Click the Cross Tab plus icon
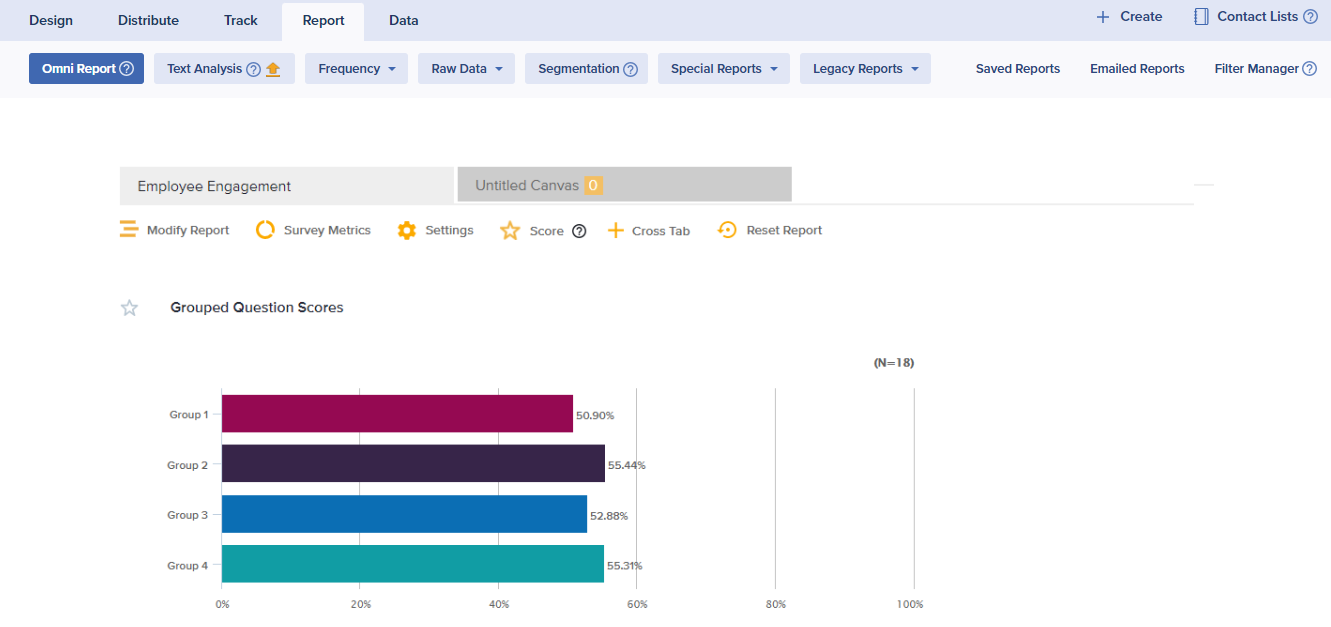 616,231
